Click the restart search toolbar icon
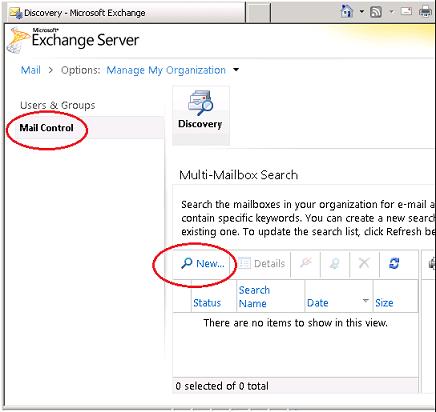The height and width of the screenshot is (412, 436). pyautogui.click(x=335, y=264)
